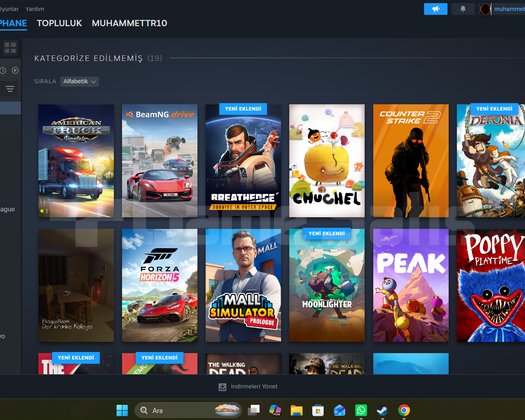The height and width of the screenshot is (420, 525).
Task: Open the sidebar filter lines icon
Action: [x=10, y=89]
